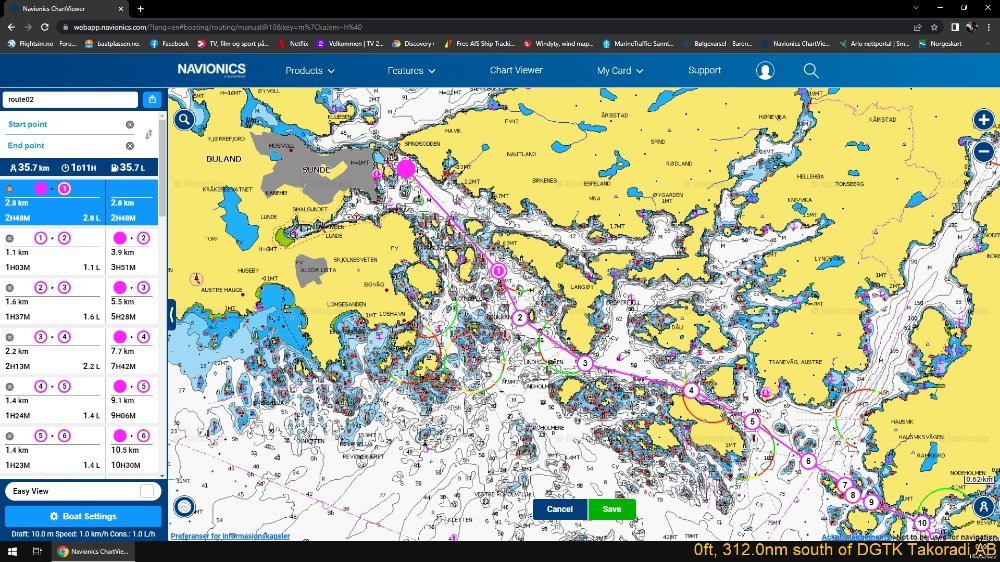This screenshot has height=562, width=1000.
Task: Click the Windows Start button
Action: tap(11, 551)
